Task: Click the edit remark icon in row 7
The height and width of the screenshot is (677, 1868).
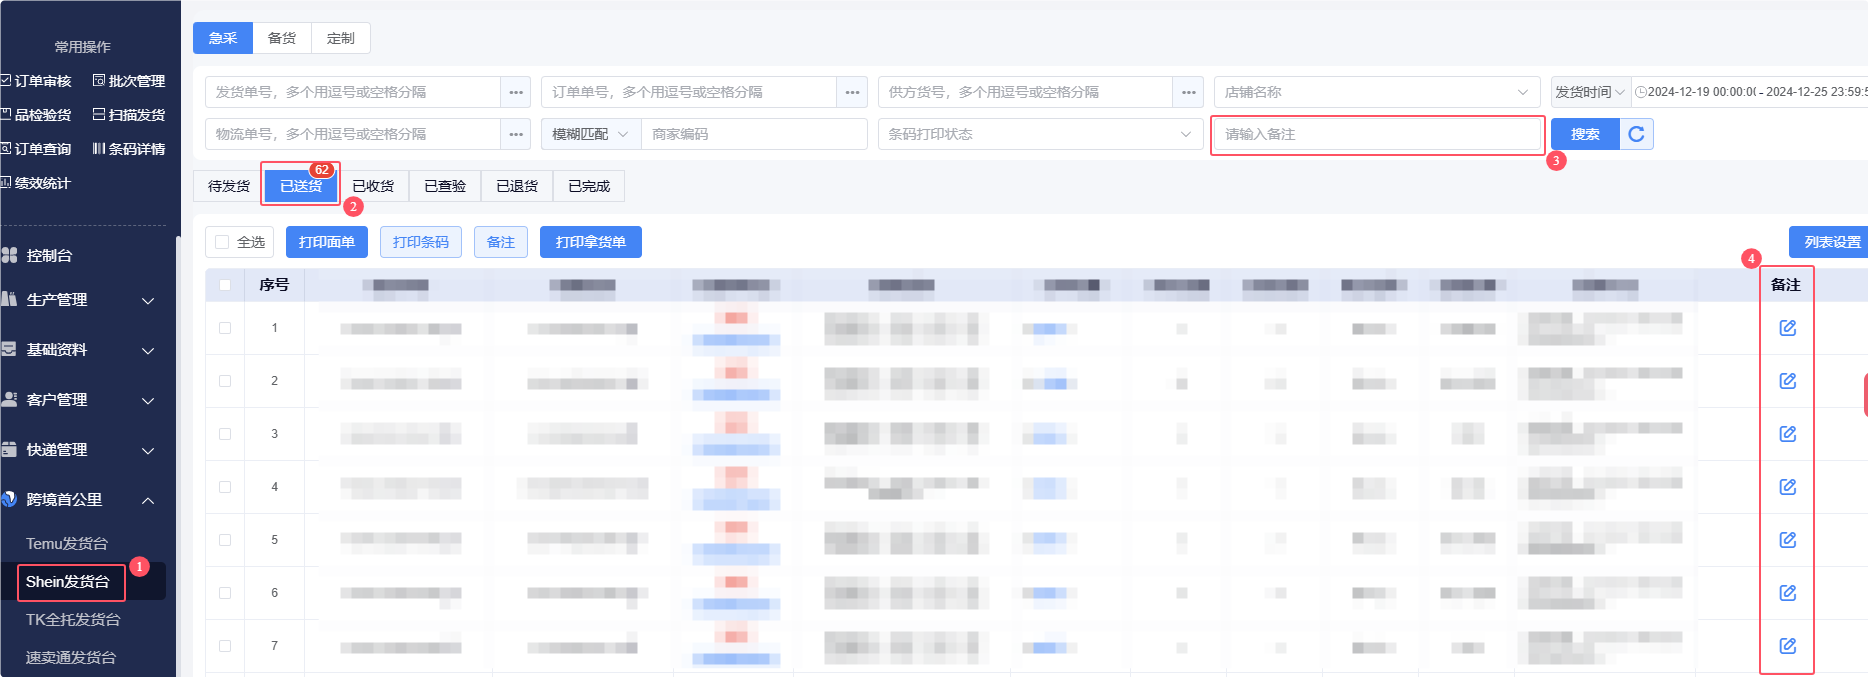Action: coord(1787,646)
